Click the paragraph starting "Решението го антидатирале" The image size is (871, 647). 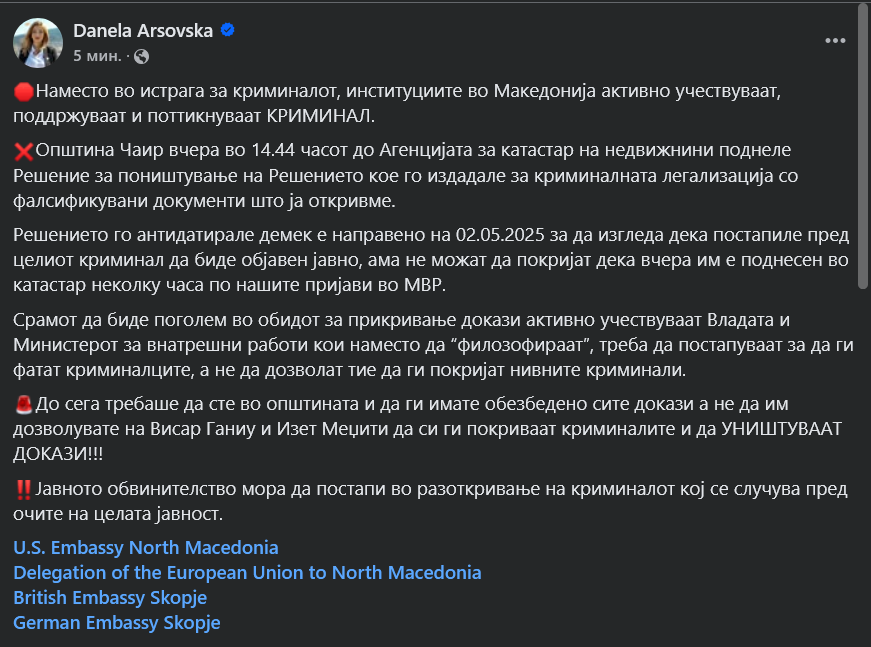(x=430, y=260)
